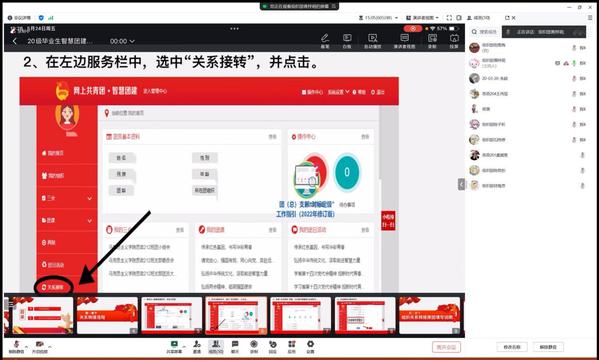This screenshot has height=360, width=599.
Task: Click the red leave meeting button
Action: tap(446, 347)
